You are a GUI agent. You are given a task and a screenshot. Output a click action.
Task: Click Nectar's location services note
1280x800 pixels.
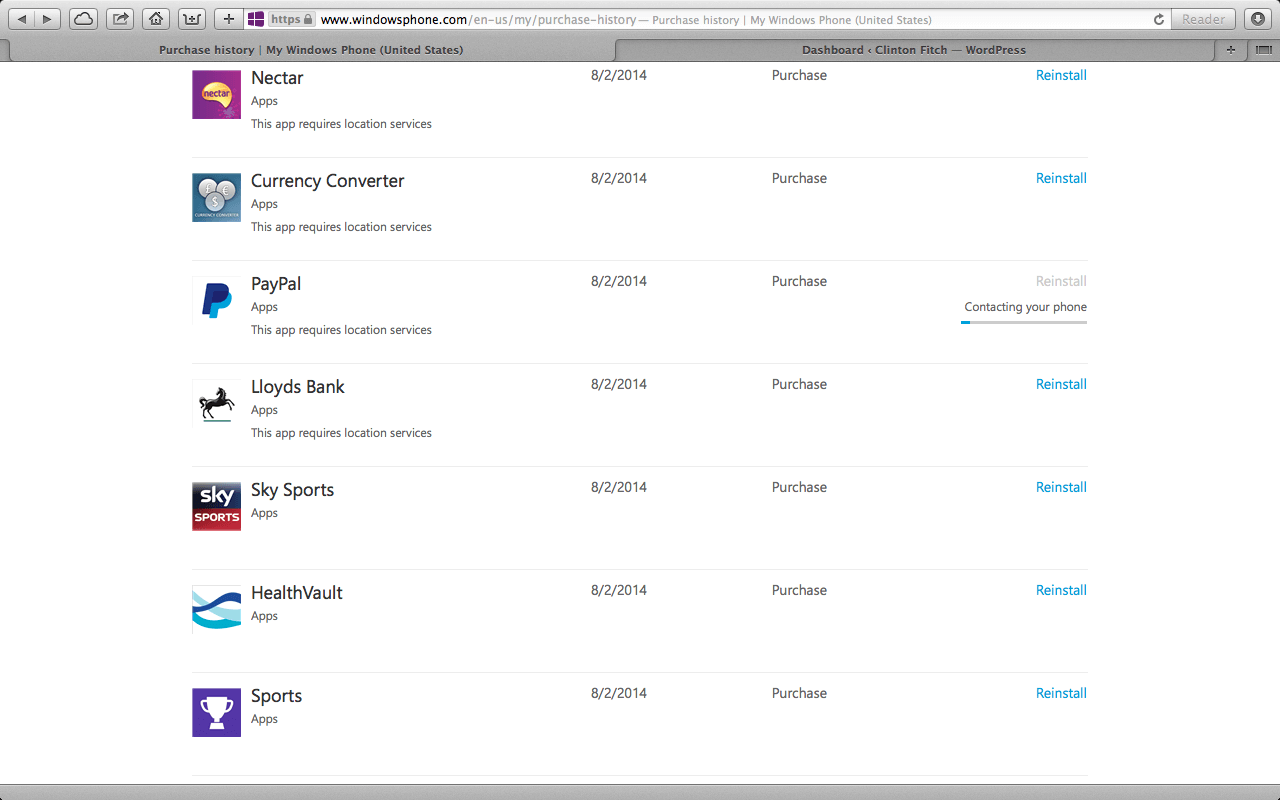[x=341, y=124]
